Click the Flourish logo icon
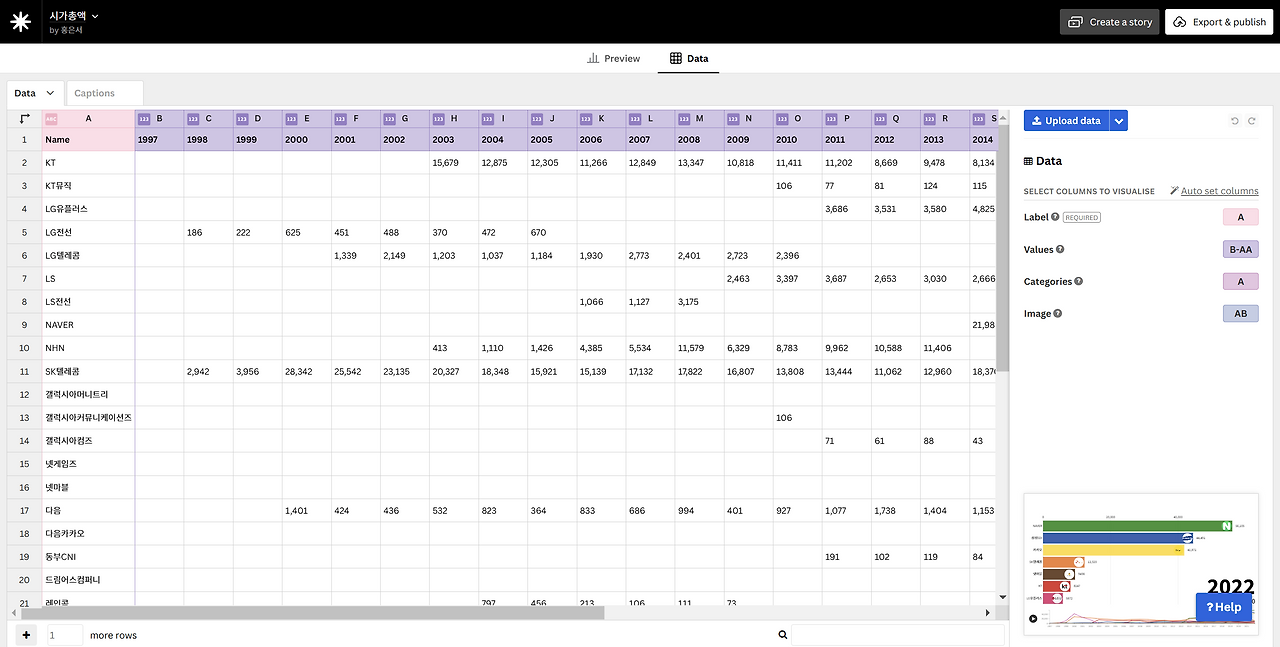Screen dimensions: 1280x647 [x=20, y=20]
